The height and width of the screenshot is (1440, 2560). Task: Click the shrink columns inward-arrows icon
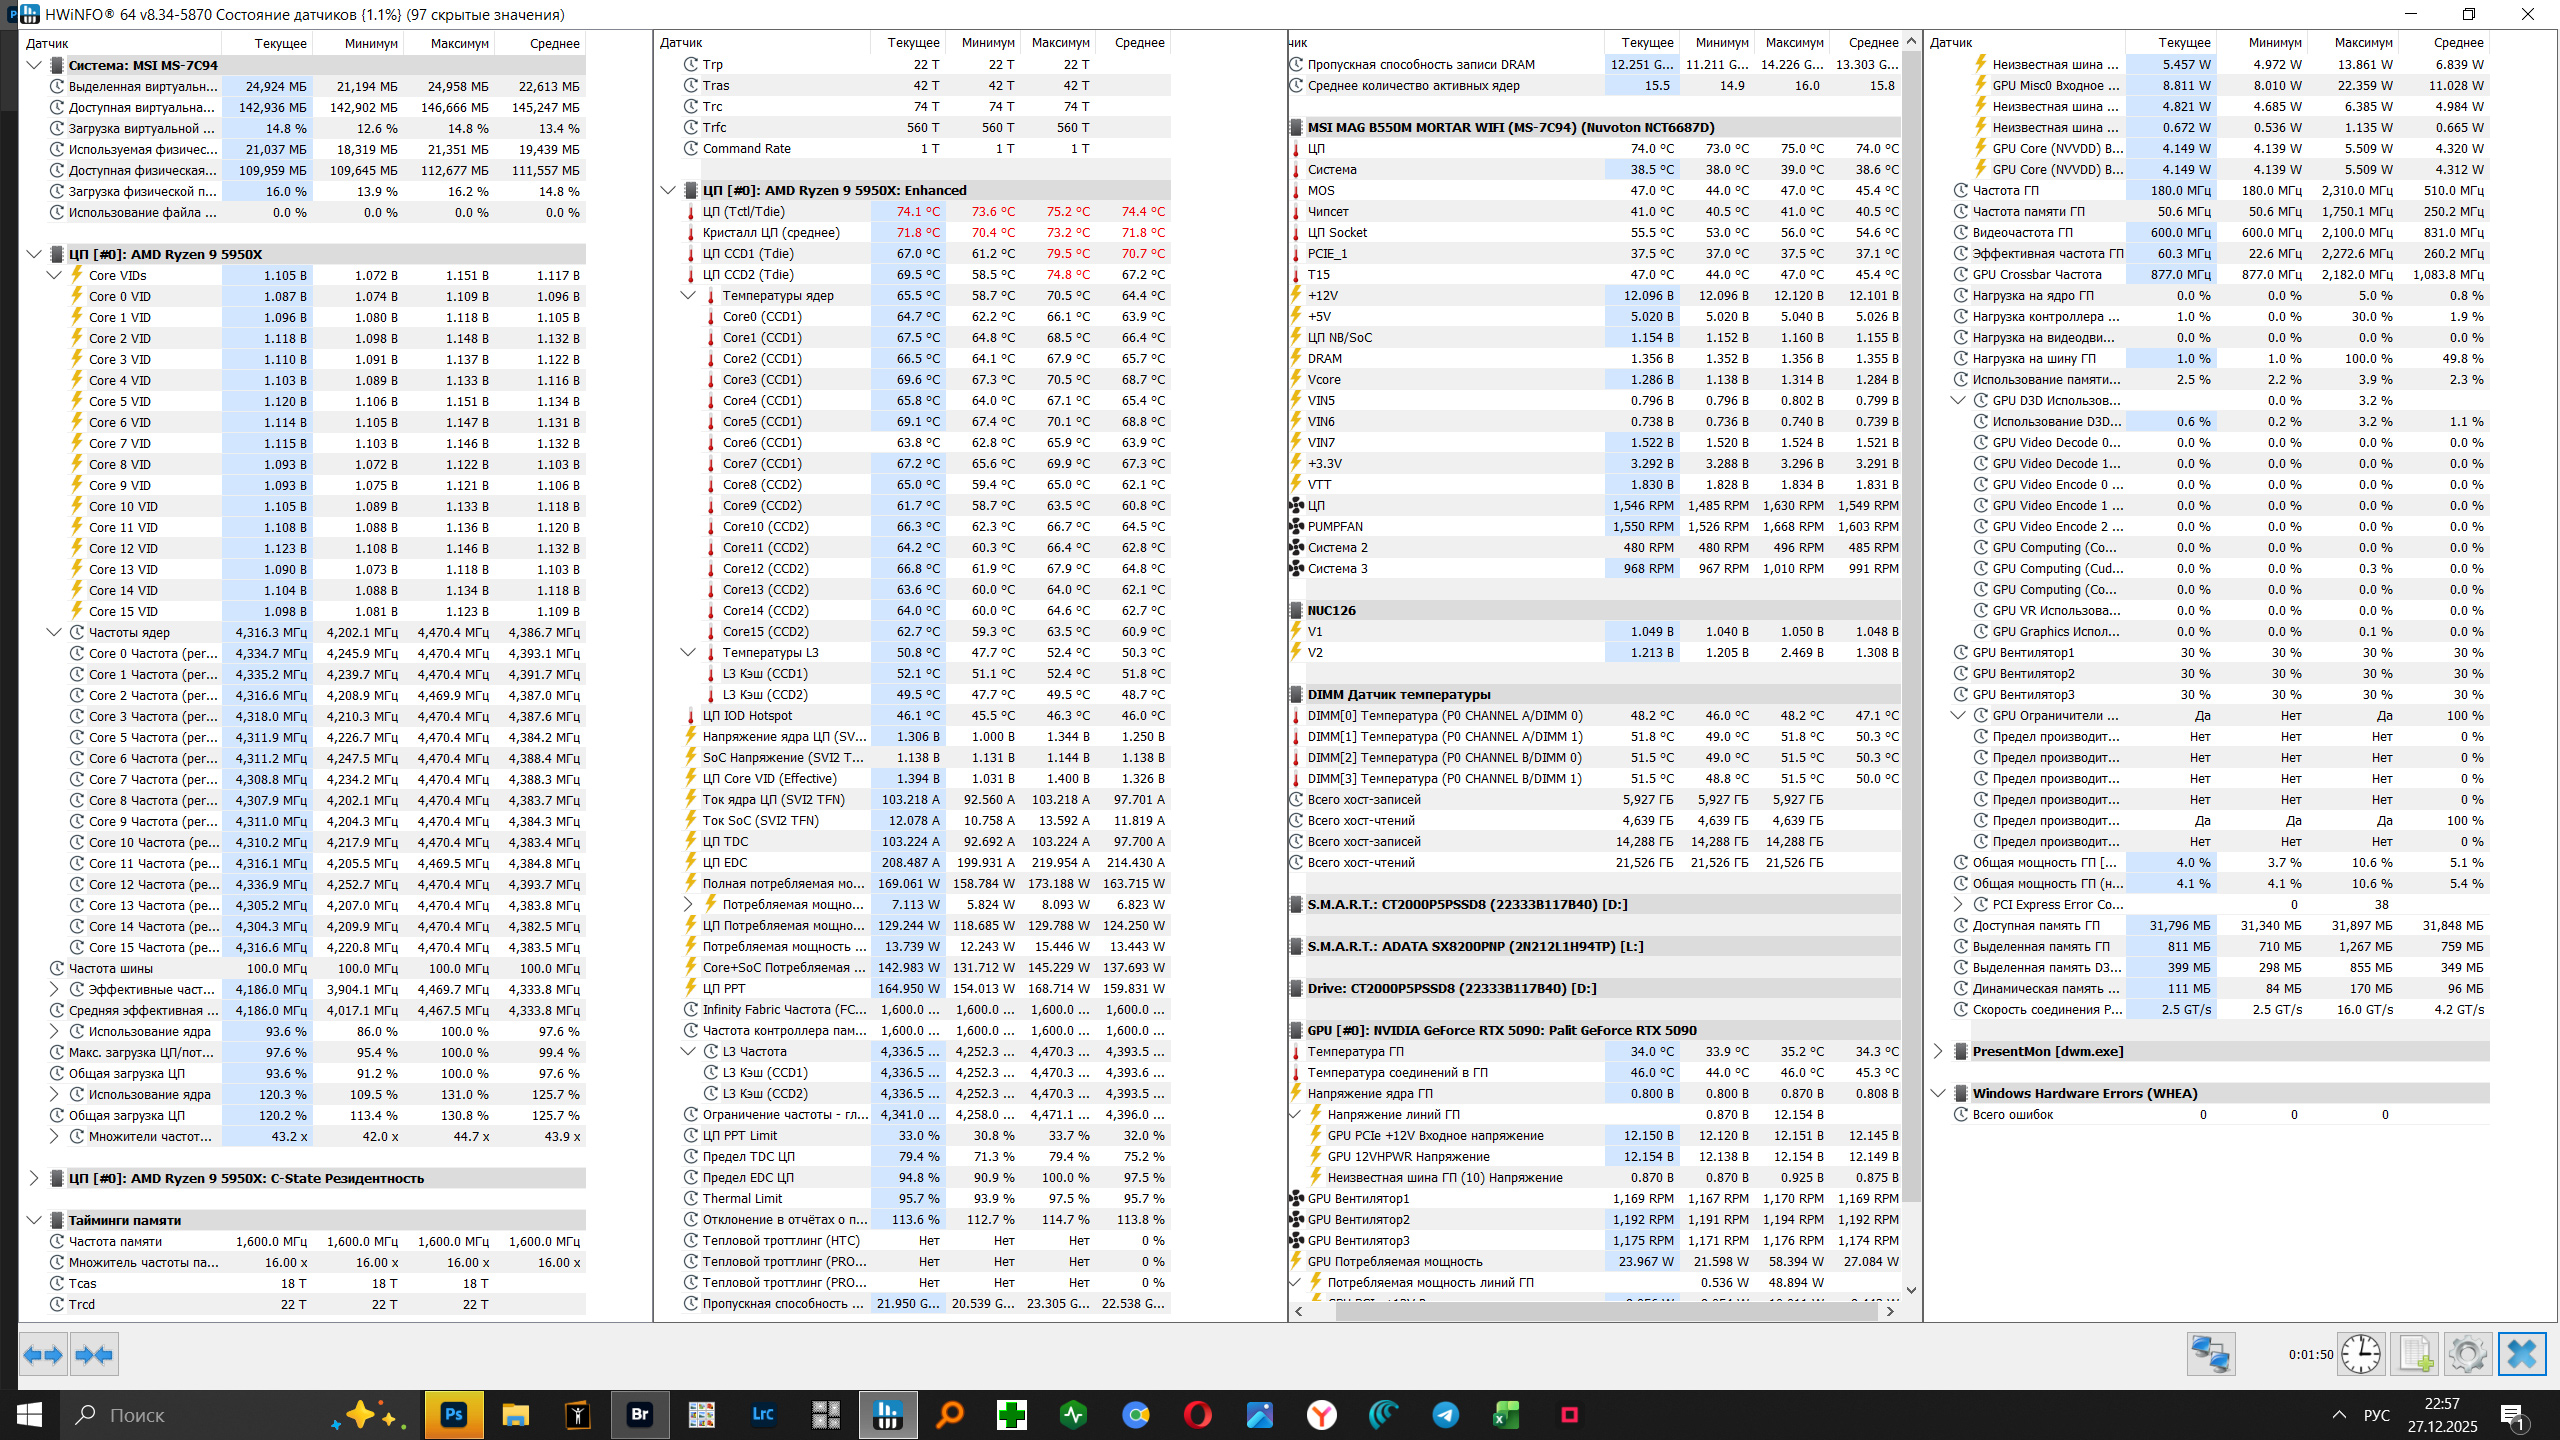[x=95, y=1355]
